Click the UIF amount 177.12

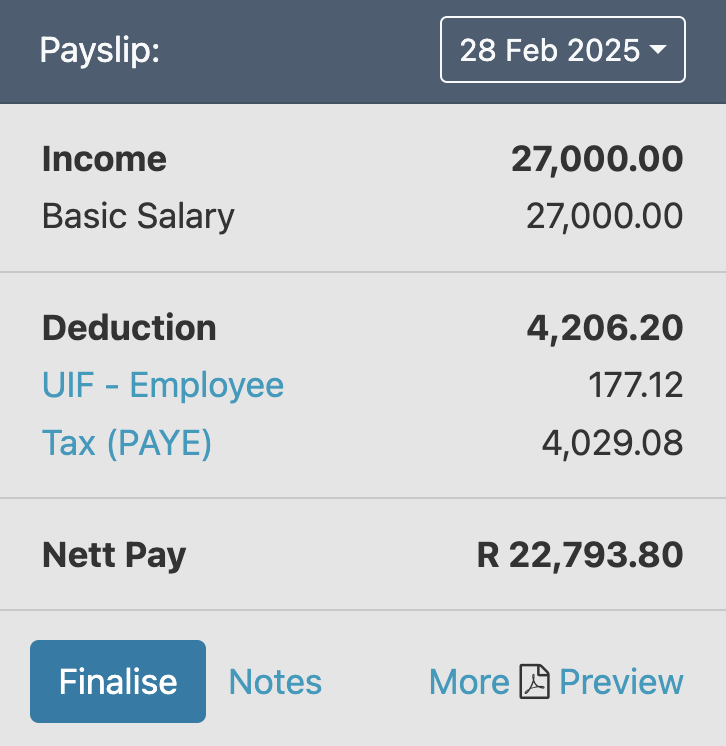(x=636, y=385)
